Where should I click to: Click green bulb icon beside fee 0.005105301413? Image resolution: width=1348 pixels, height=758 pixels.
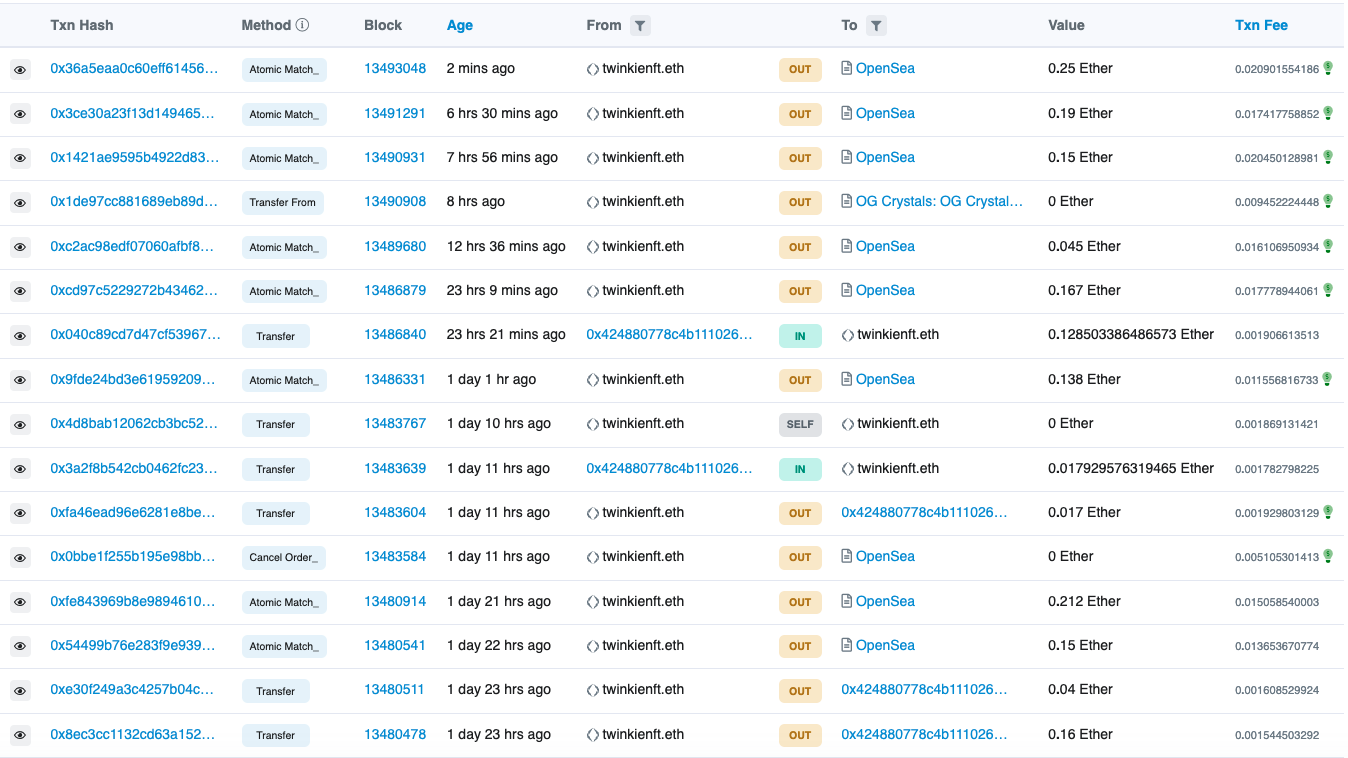point(1328,556)
